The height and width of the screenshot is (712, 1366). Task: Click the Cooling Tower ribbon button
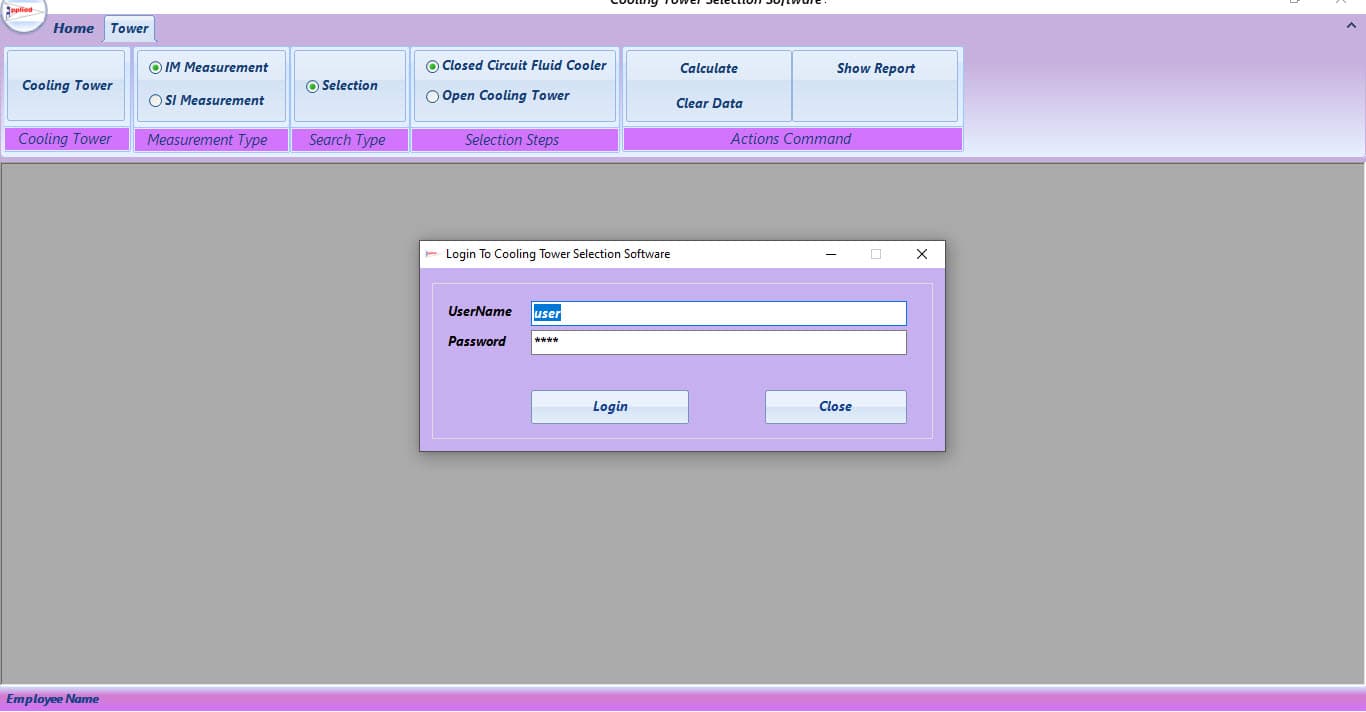coord(67,86)
